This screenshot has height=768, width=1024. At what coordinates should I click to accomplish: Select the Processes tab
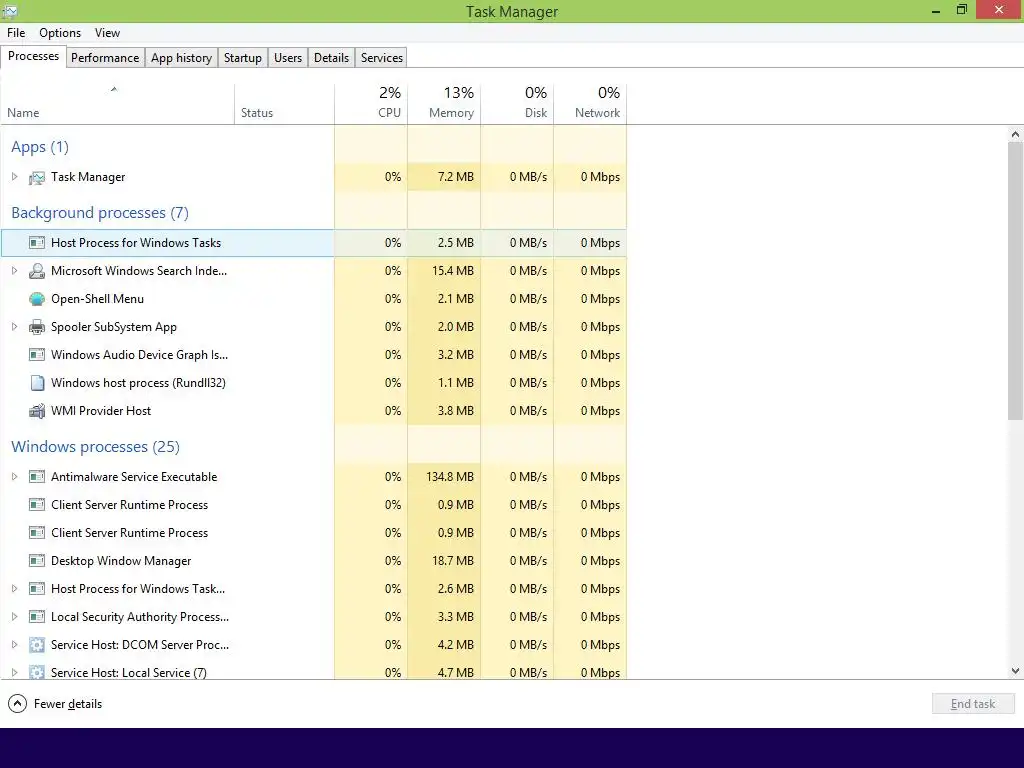33,56
